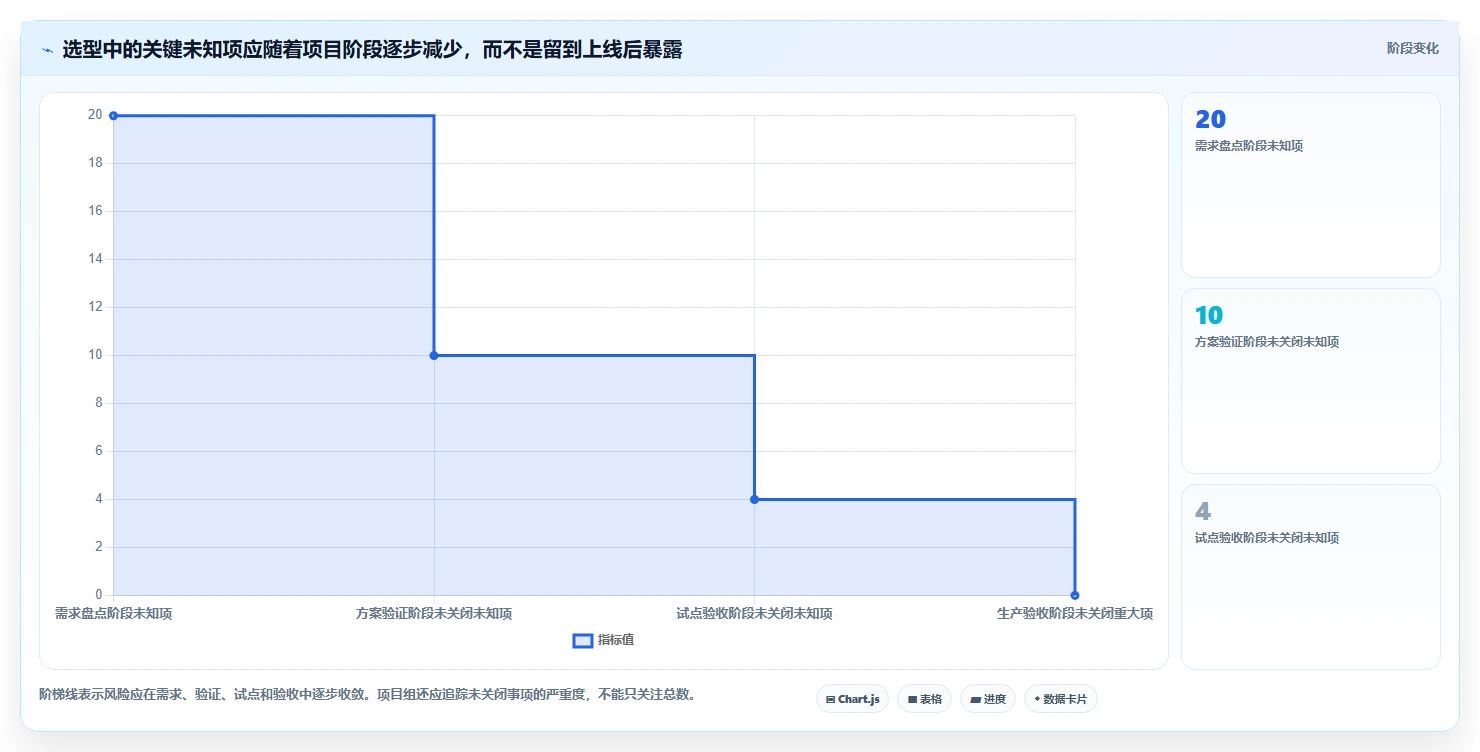Open the card showing 20 需求盘点阶段未知项
Screen dimensions: 1480x752
(x=1311, y=185)
